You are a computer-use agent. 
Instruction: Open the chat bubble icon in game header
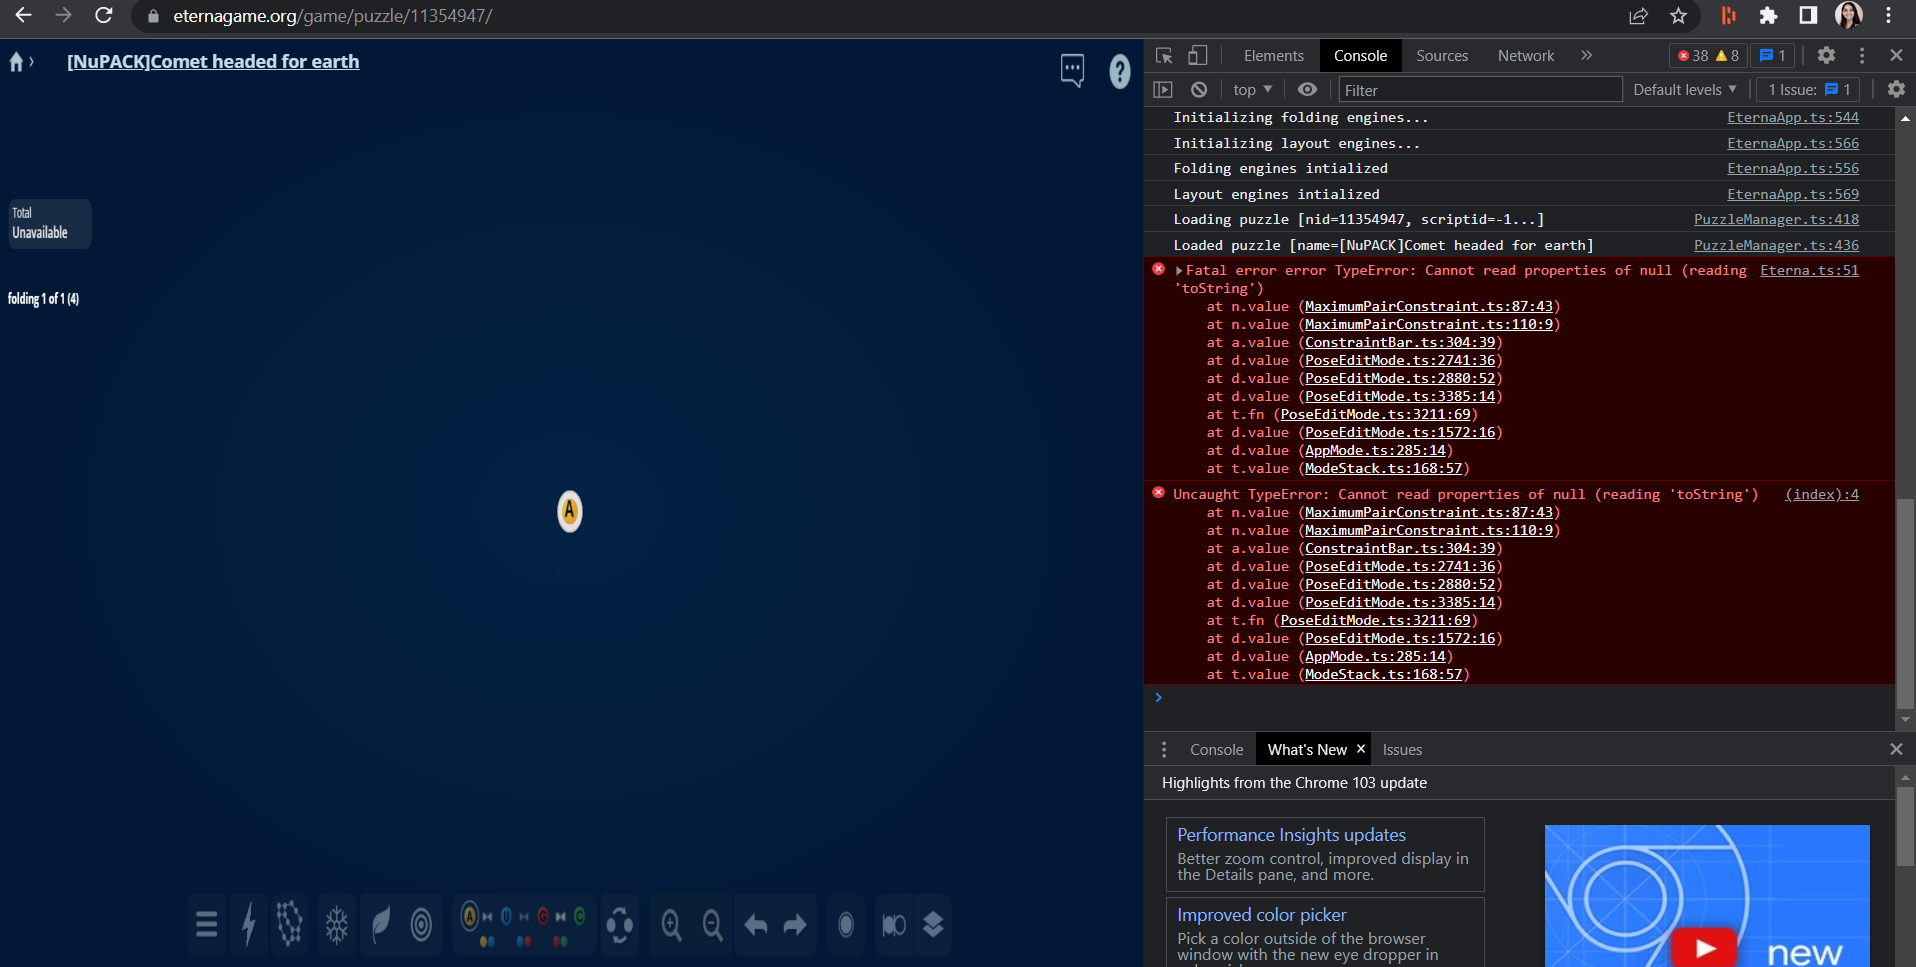pyautogui.click(x=1072, y=70)
